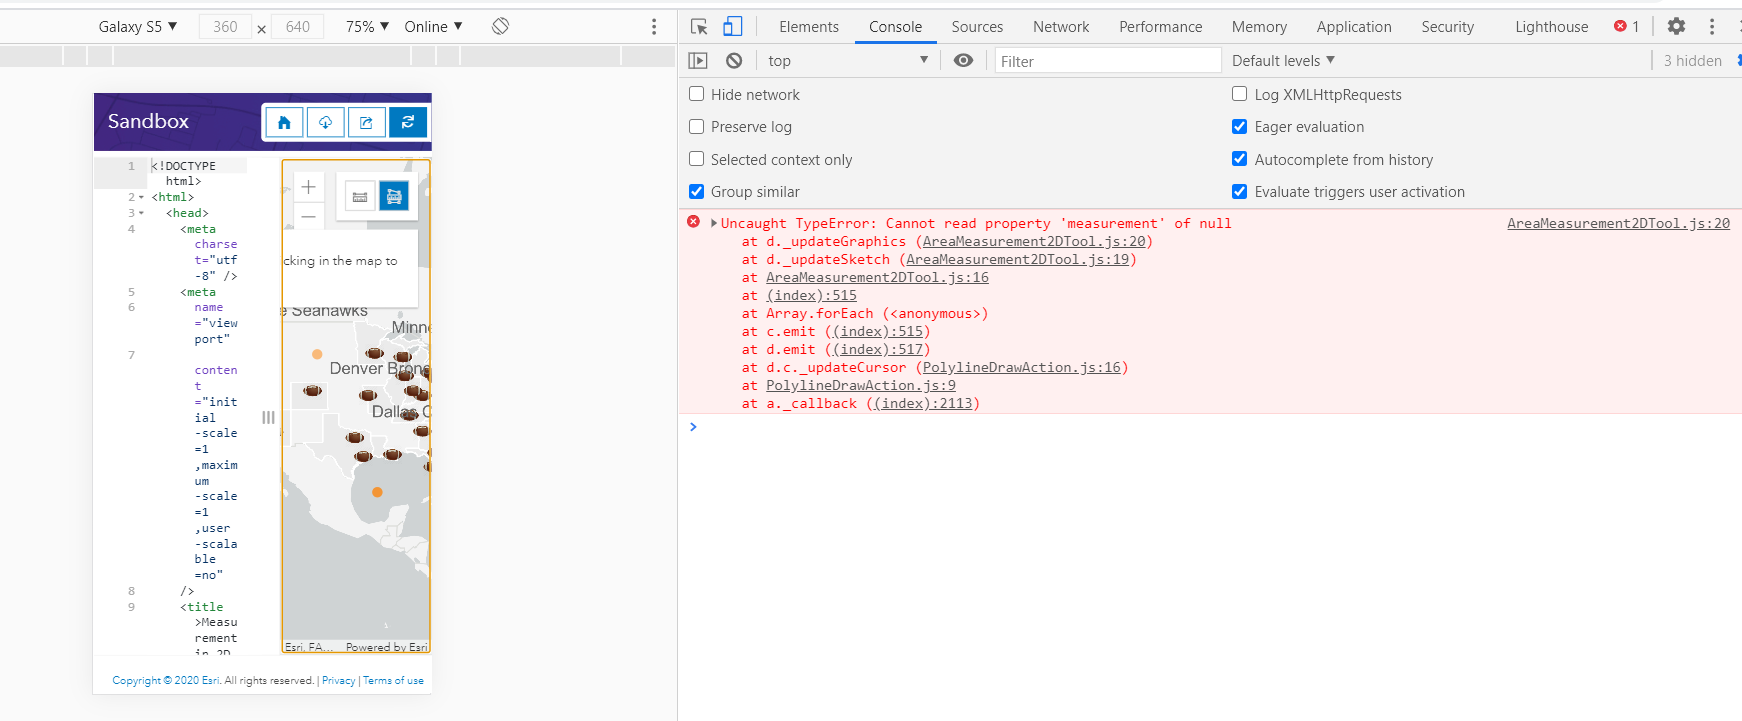The height and width of the screenshot is (721, 1742).
Task: Open the Application tab
Action: (x=1354, y=27)
